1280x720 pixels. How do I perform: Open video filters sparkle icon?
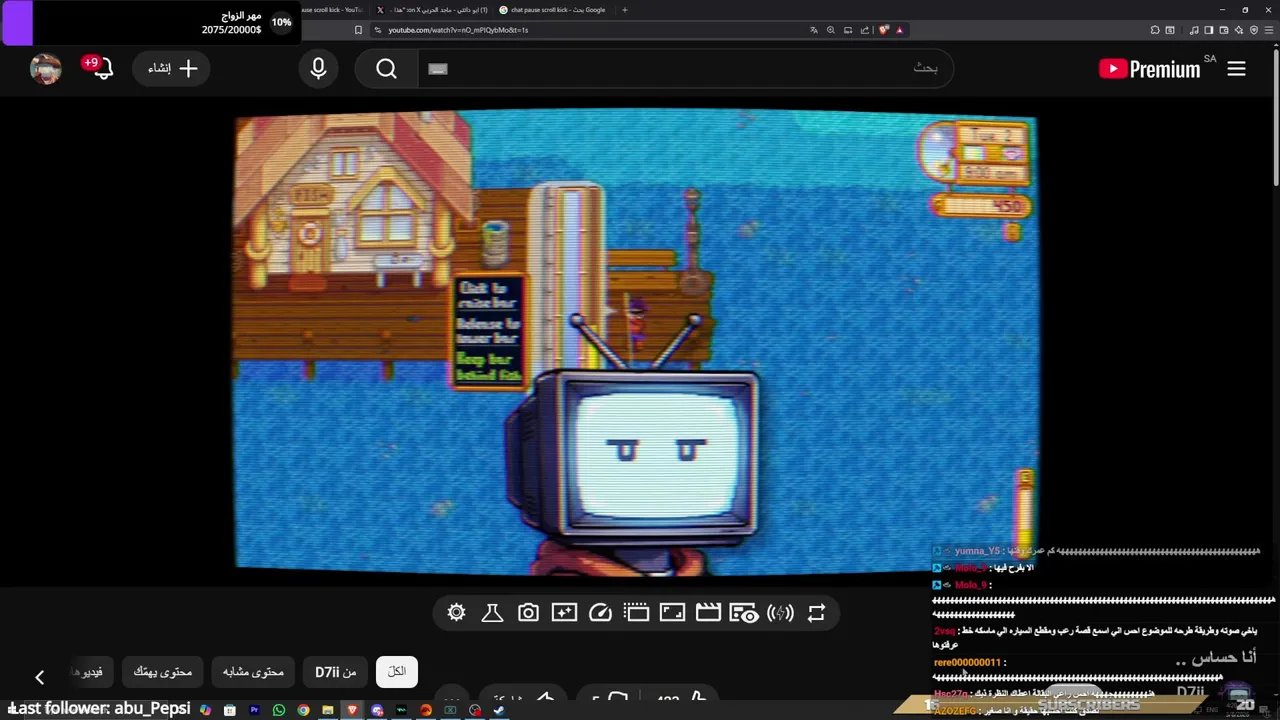tap(564, 613)
